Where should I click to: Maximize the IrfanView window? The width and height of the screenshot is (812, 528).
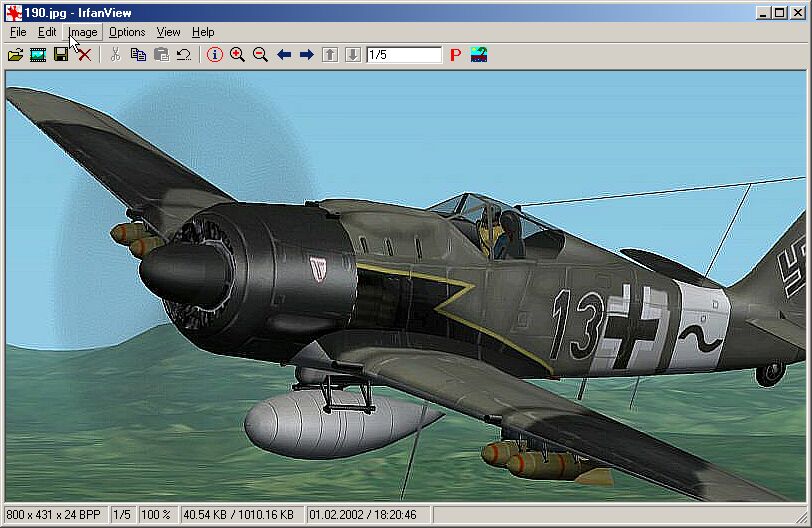[779, 12]
